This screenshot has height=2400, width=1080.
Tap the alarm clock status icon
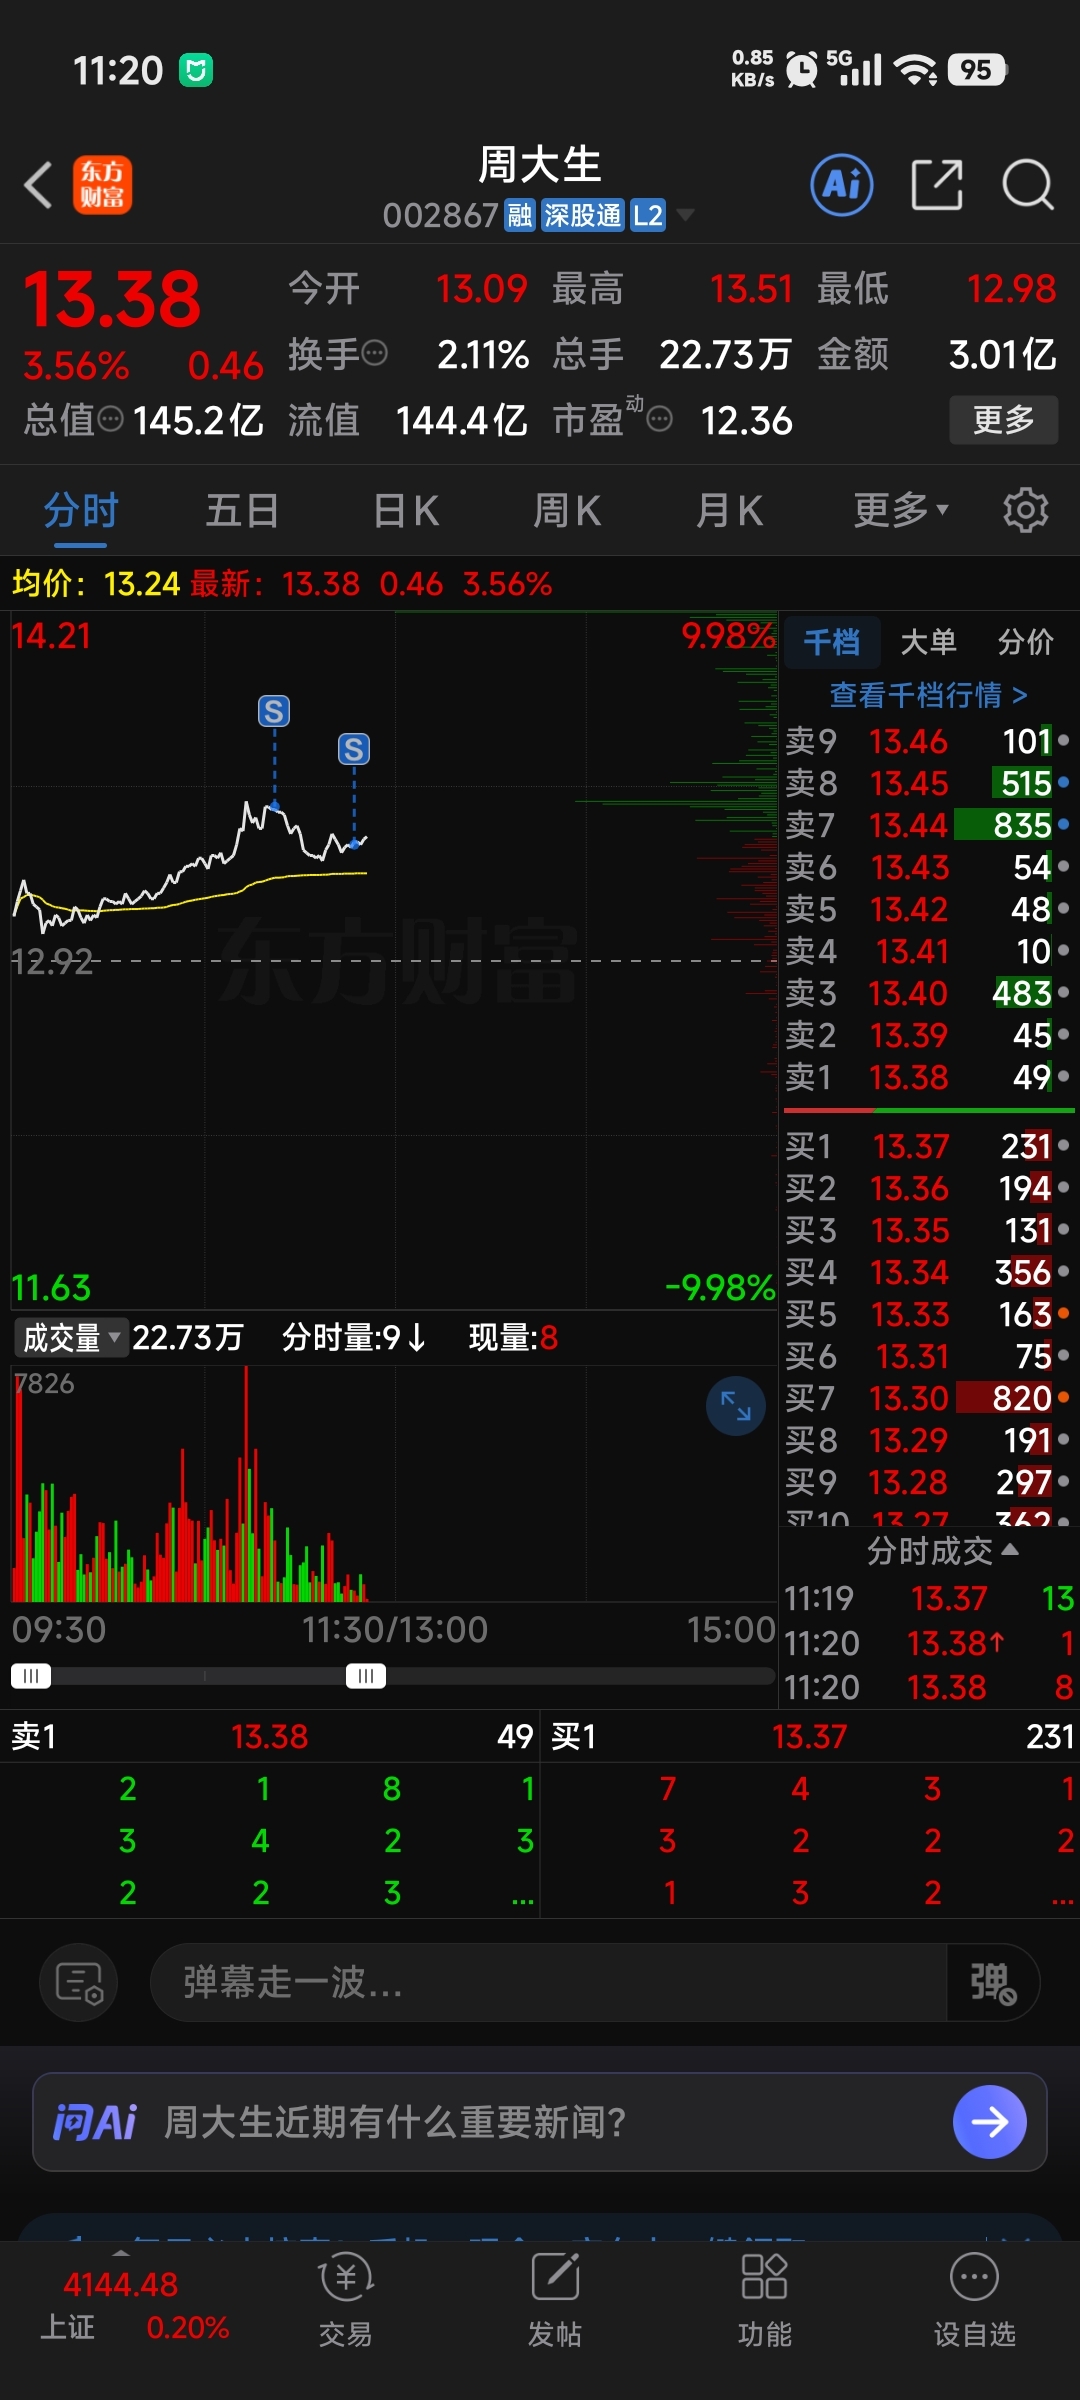[x=802, y=69]
